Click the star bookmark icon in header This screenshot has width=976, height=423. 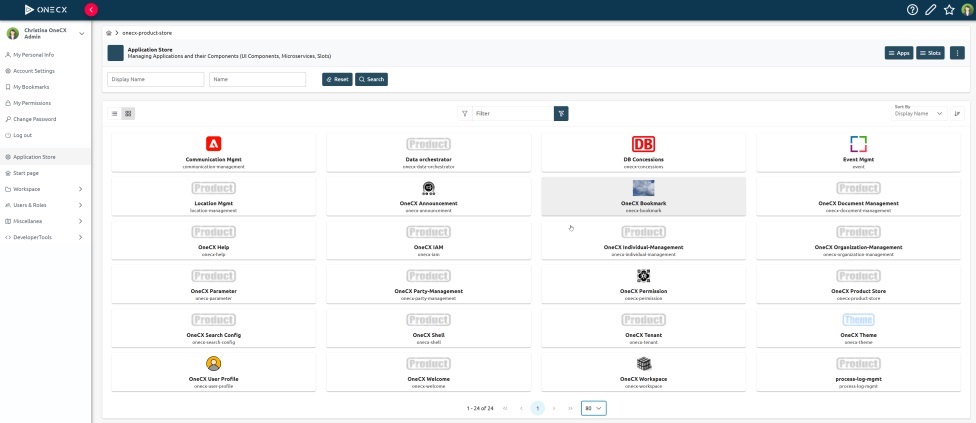pyautogui.click(x=949, y=9)
